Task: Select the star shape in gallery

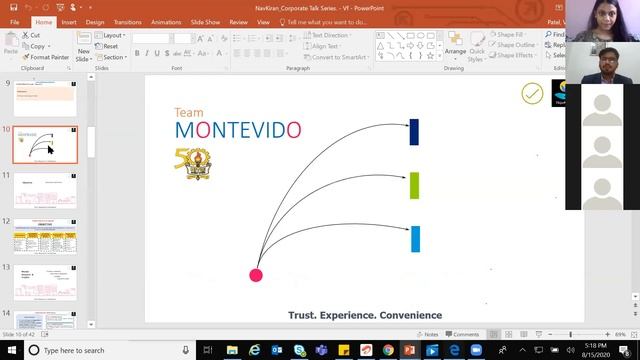Action: (430, 56)
